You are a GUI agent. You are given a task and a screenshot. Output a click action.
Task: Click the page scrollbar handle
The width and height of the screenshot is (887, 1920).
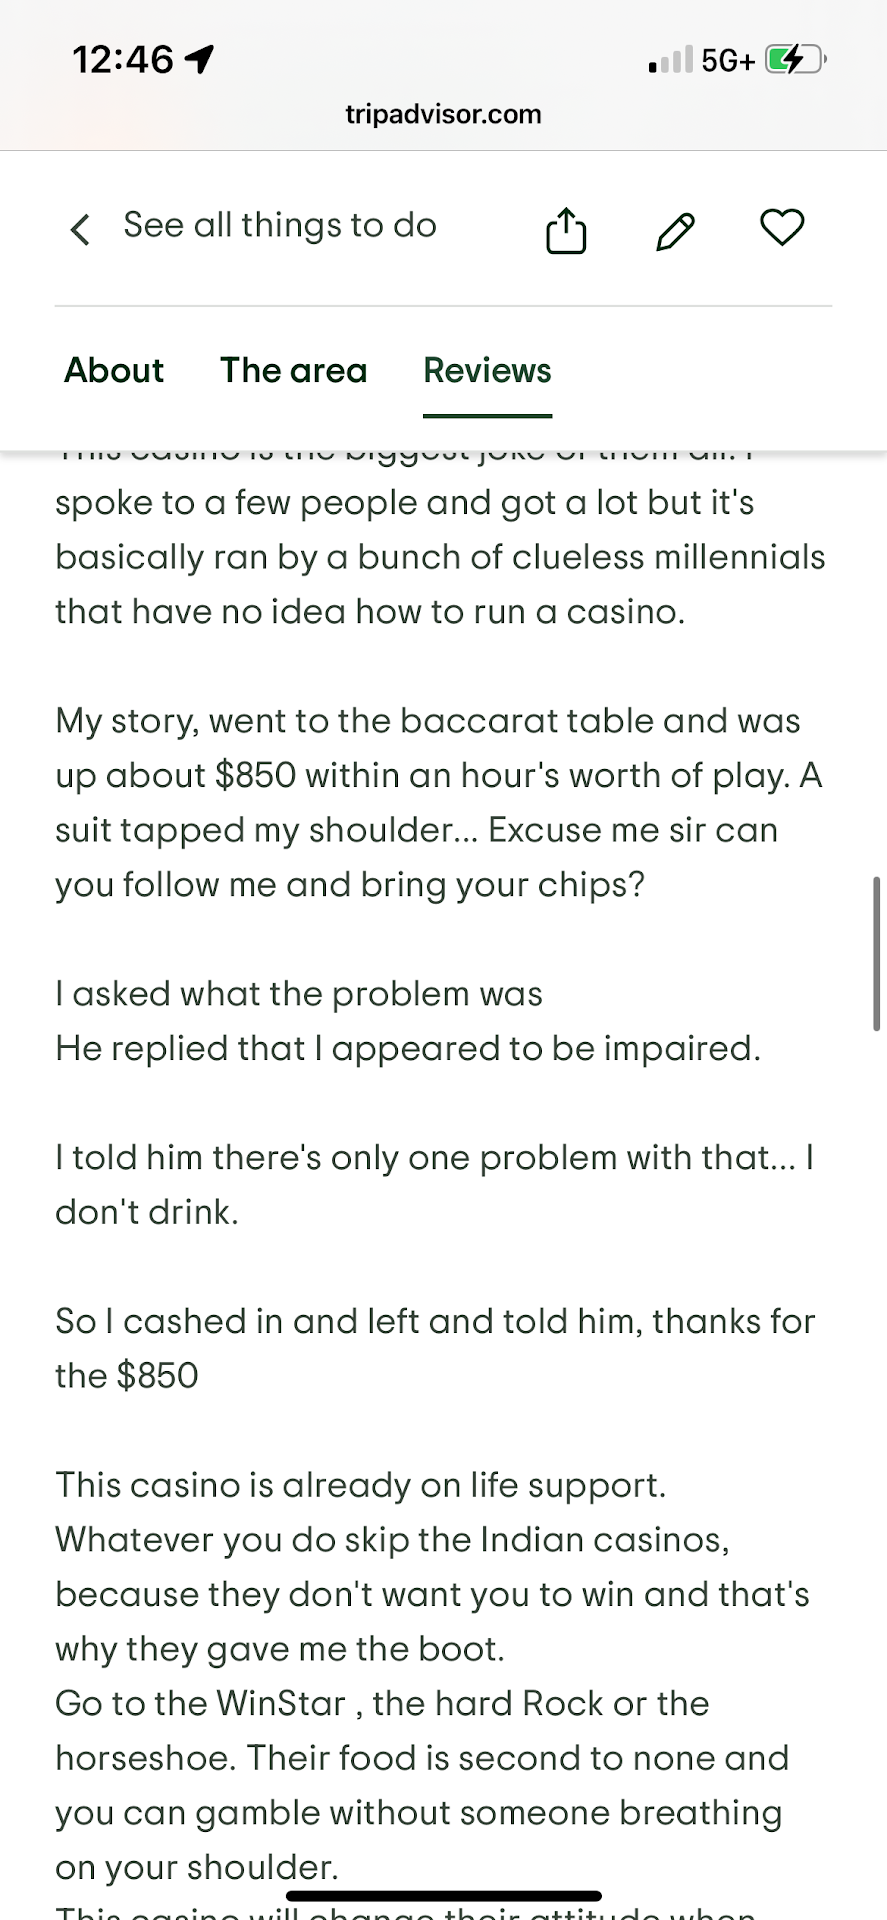coord(876,953)
